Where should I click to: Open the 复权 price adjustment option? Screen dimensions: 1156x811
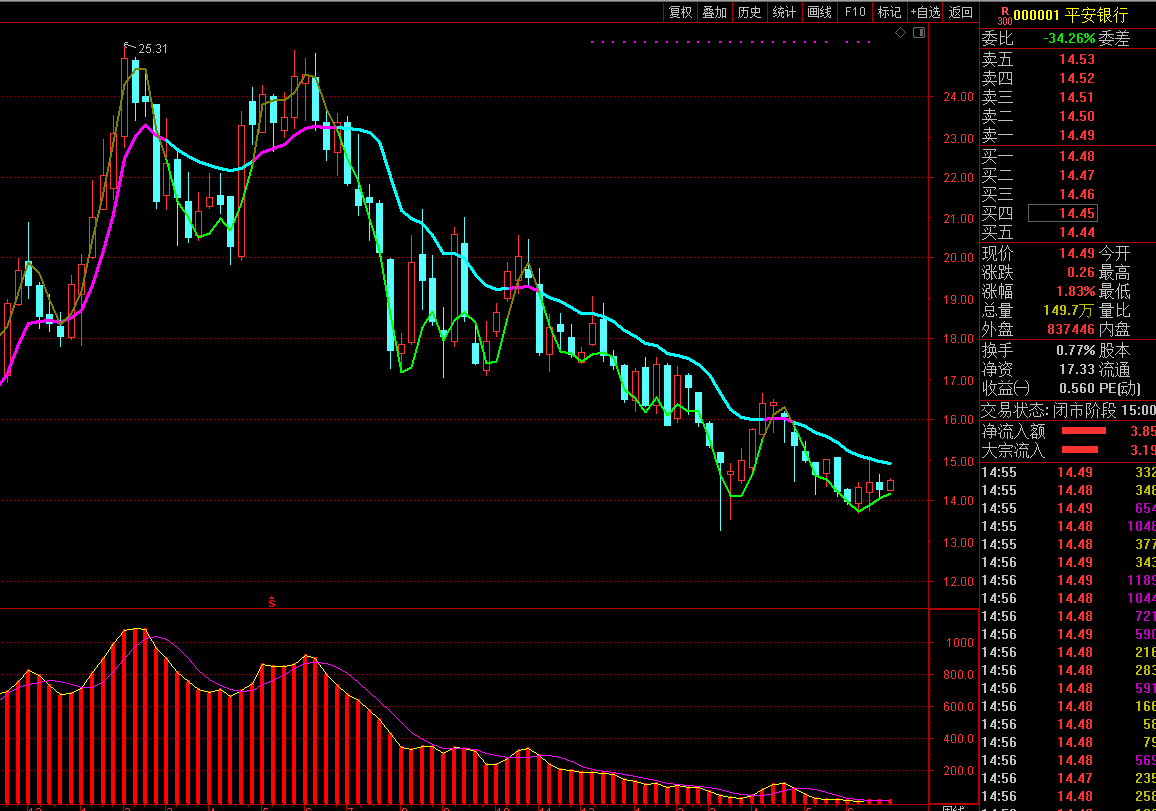point(680,12)
